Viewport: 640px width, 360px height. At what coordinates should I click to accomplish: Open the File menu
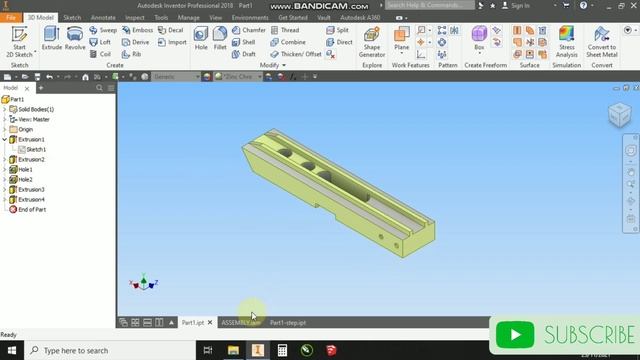tap(11, 18)
